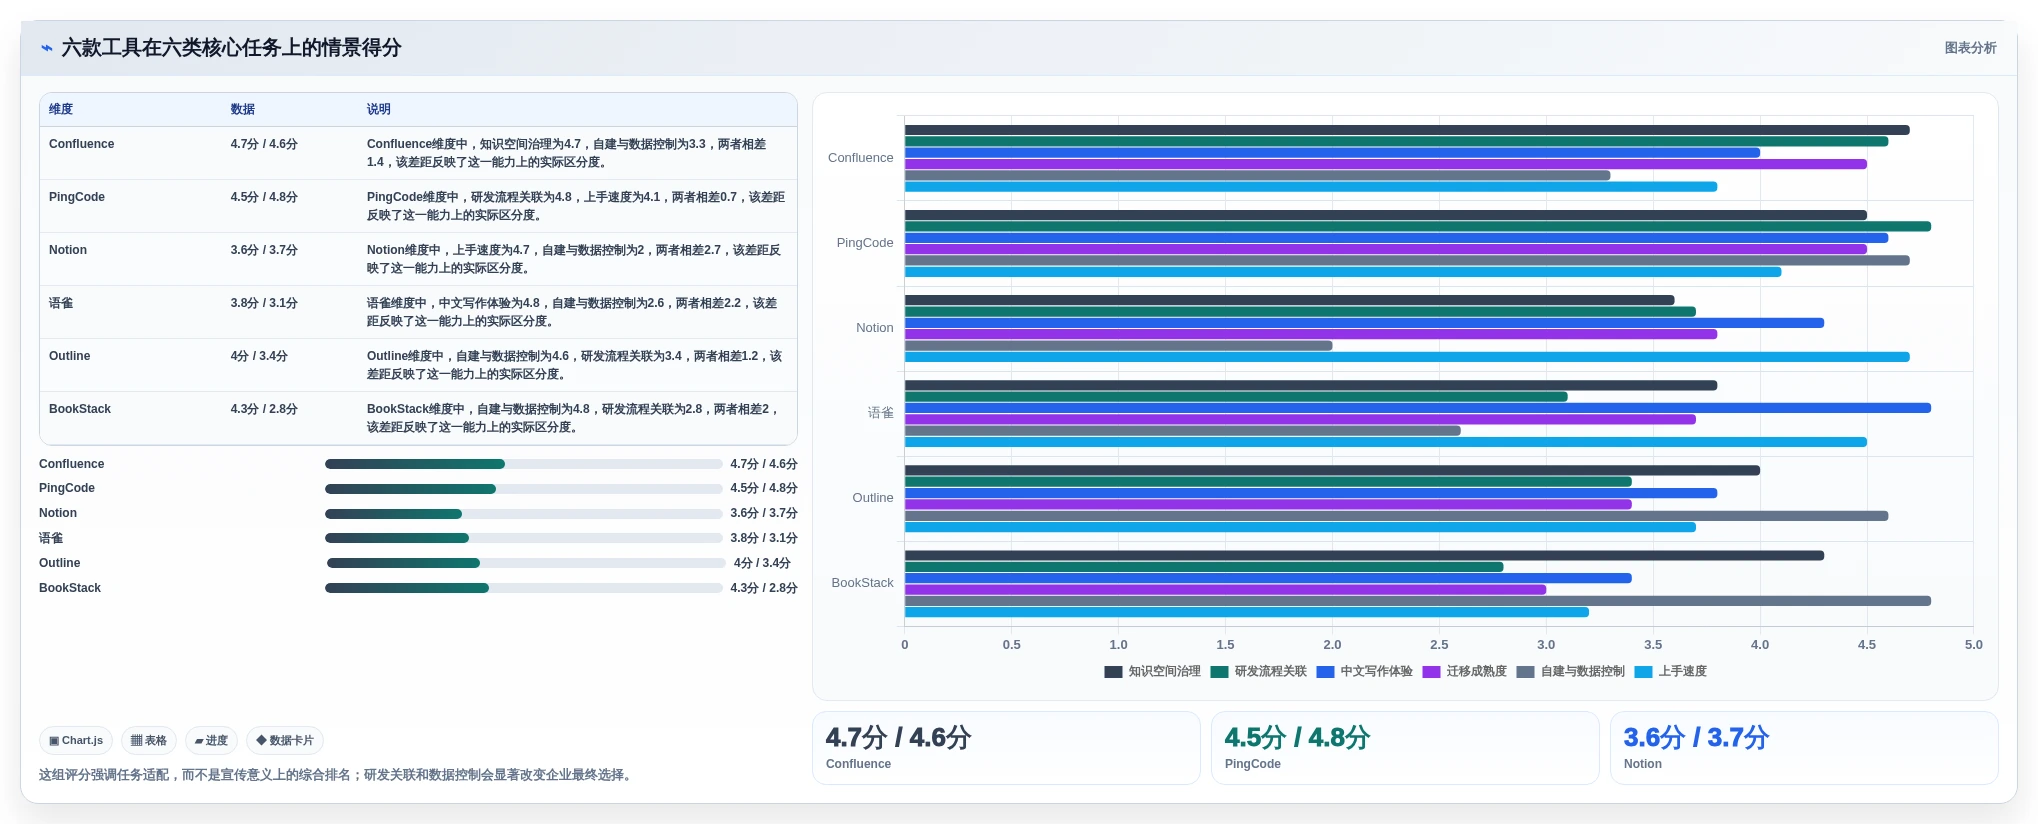
Task: Click the Confluence y-axis label in chart
Action: click(861, 158)
